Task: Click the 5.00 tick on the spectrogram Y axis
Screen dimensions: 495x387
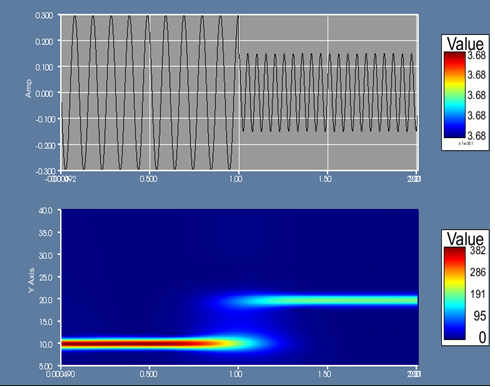Action: tap(46, 367)
